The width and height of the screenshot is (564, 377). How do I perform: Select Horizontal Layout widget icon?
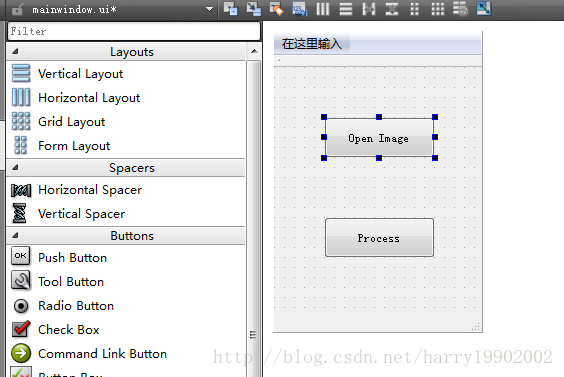pos(21,97)
